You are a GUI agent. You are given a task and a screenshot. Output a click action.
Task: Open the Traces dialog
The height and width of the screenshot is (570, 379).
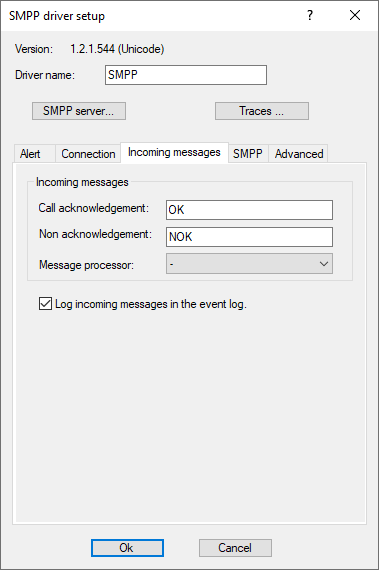(262, 111)
